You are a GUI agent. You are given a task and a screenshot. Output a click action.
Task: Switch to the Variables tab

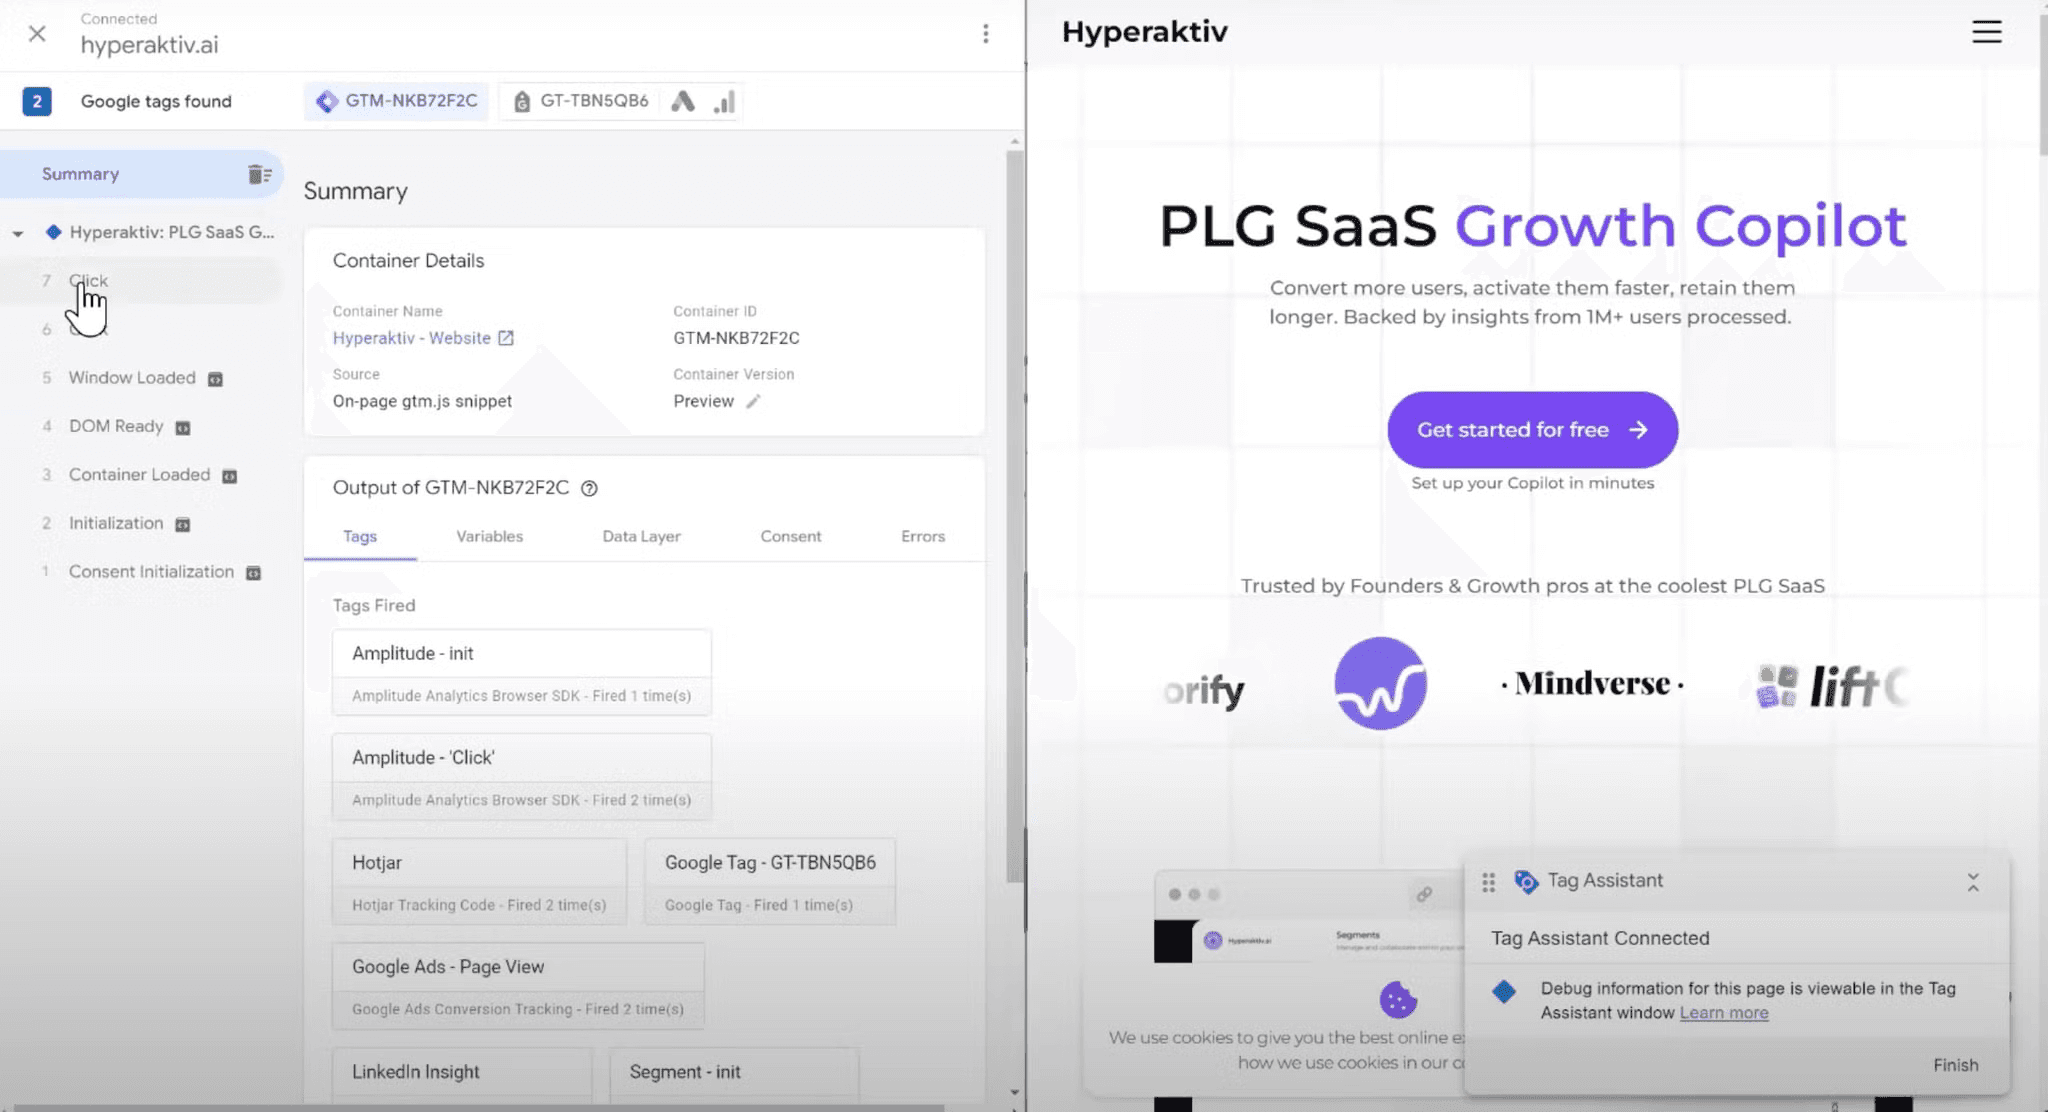click(x=490, y=534)
